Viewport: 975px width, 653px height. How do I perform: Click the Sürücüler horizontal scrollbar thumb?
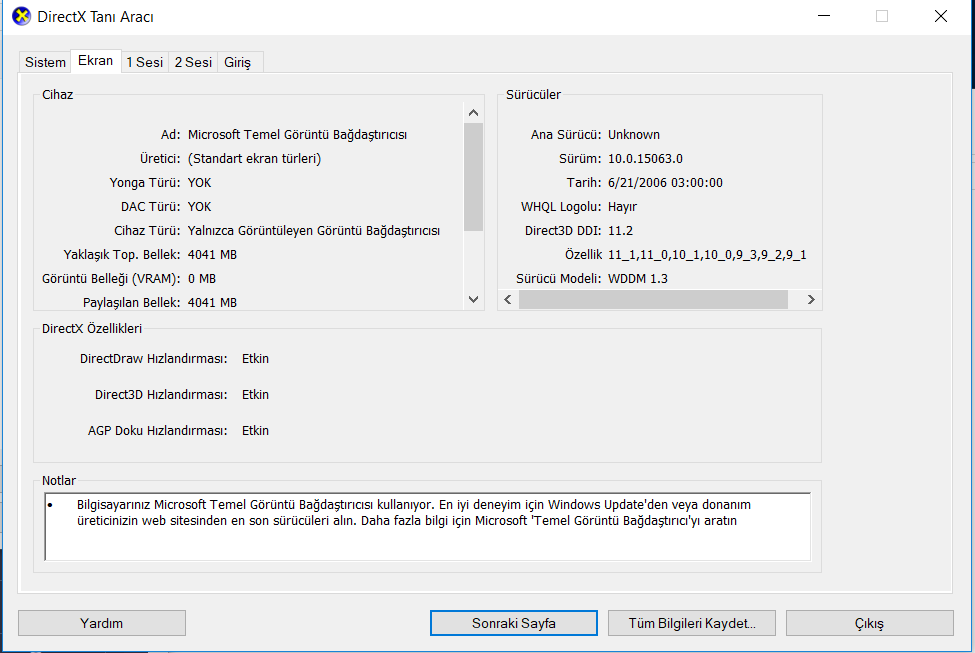tap(653, 300)
